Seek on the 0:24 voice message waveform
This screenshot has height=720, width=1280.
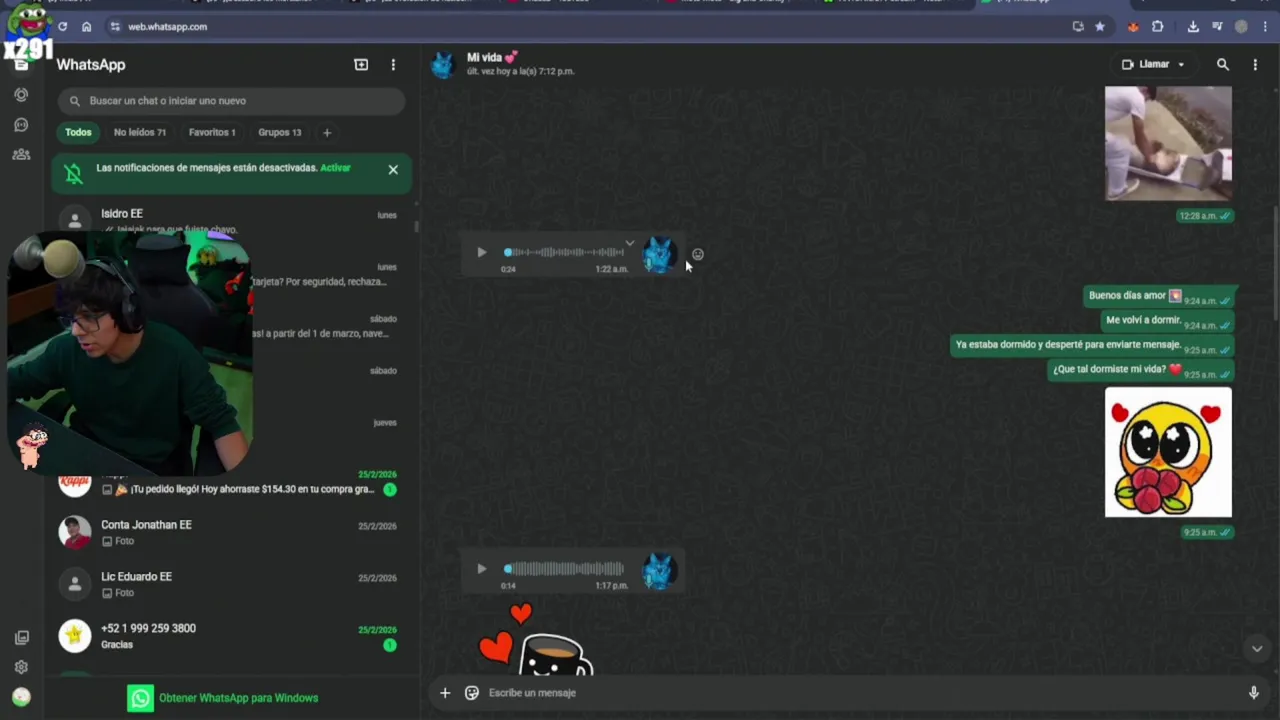[565, 253]
